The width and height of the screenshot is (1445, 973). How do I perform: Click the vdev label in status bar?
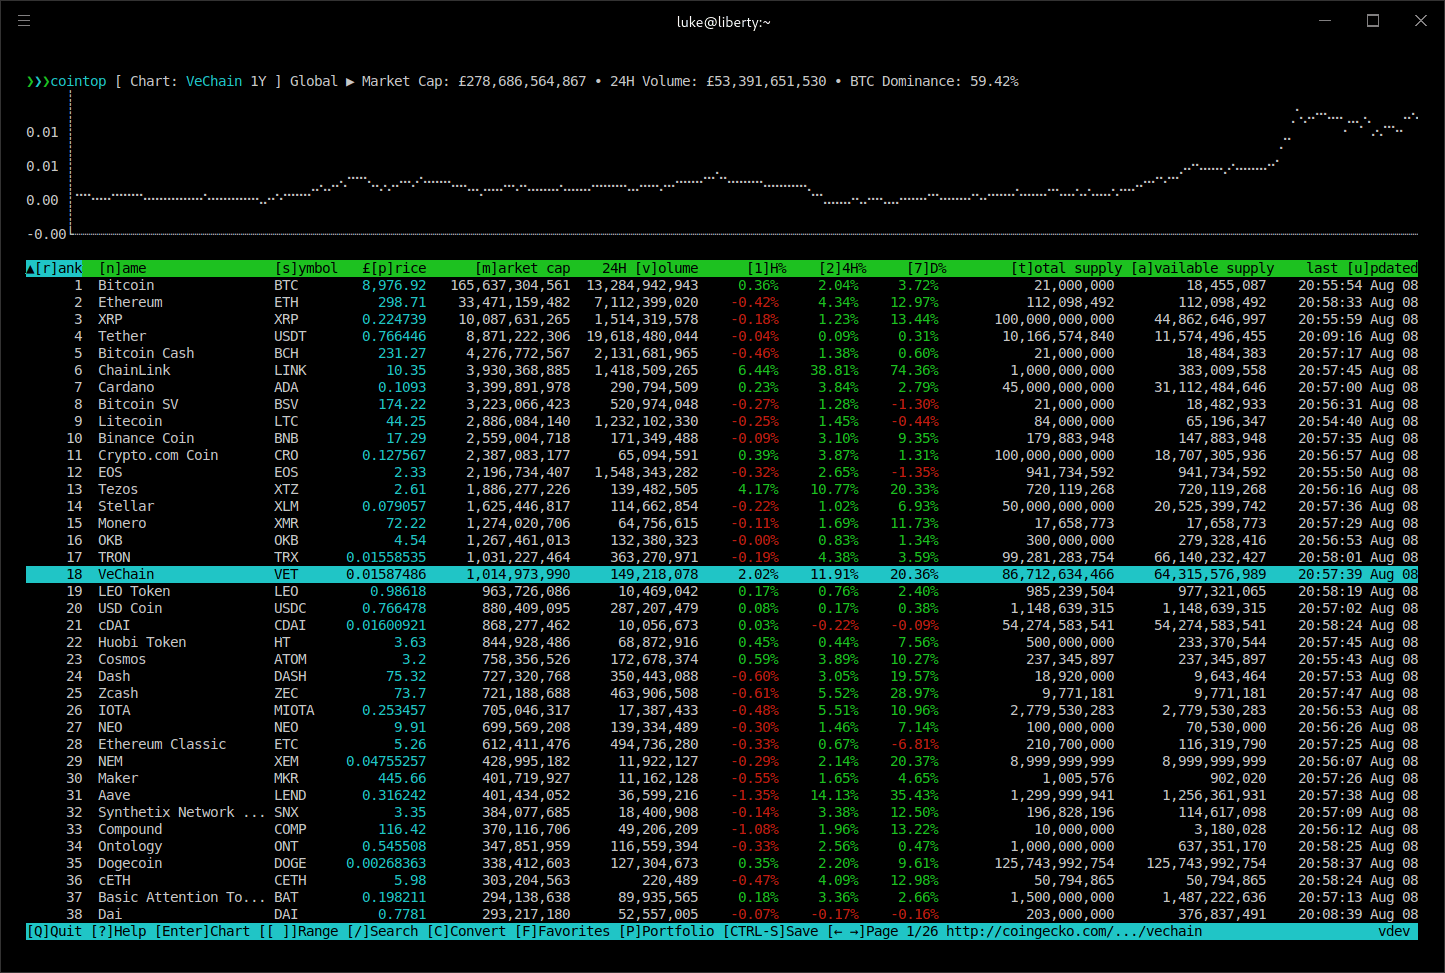[1394, 931]
